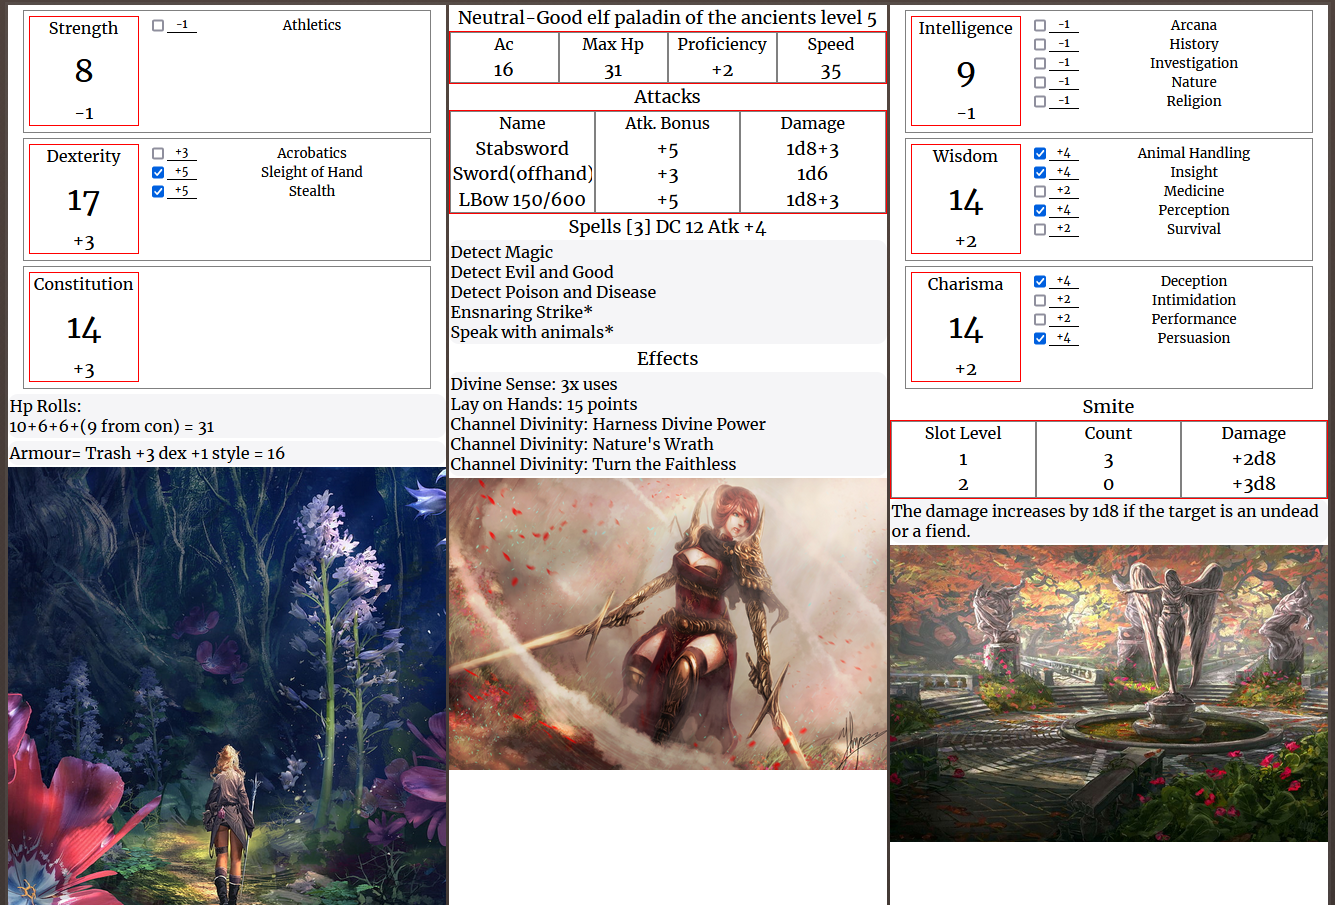
Task: Click the red-haired paladin artwork
Action: pyautogui.click(x=667, y=624)
